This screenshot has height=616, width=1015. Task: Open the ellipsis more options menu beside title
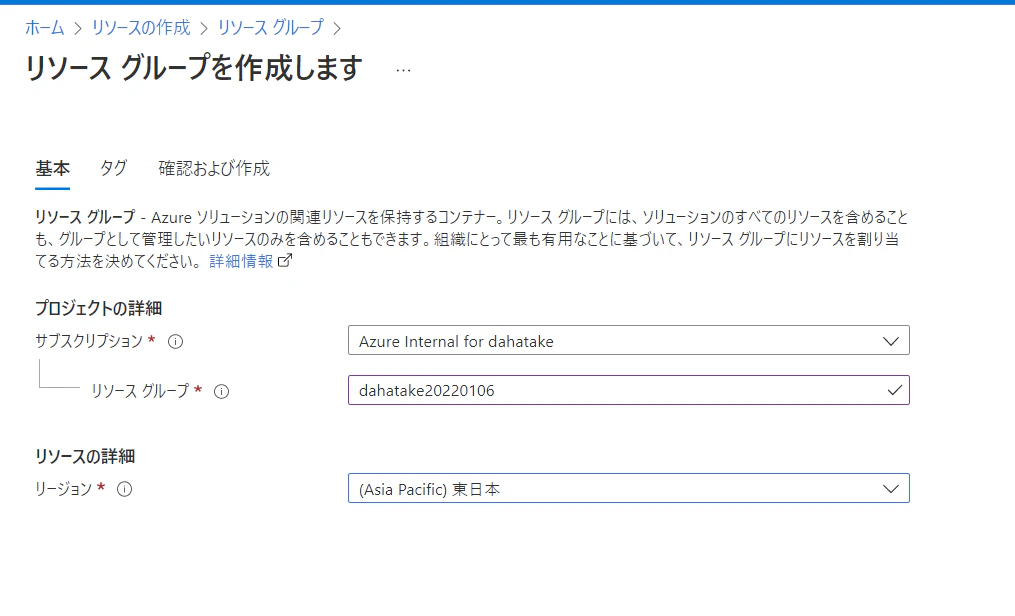(403, 70)
